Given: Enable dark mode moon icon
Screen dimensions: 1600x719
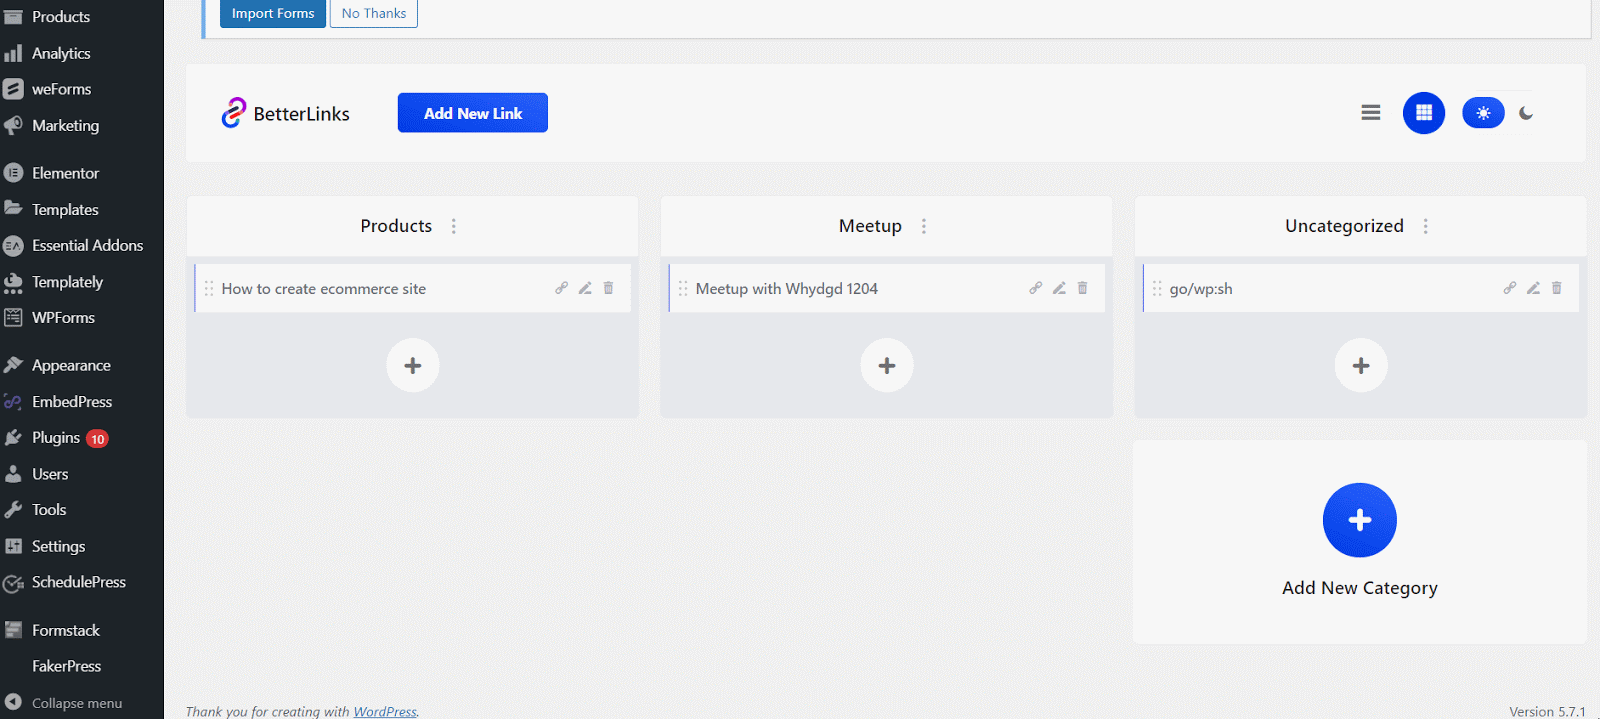Looking at the screenshot, I should tap(1526, 113).
